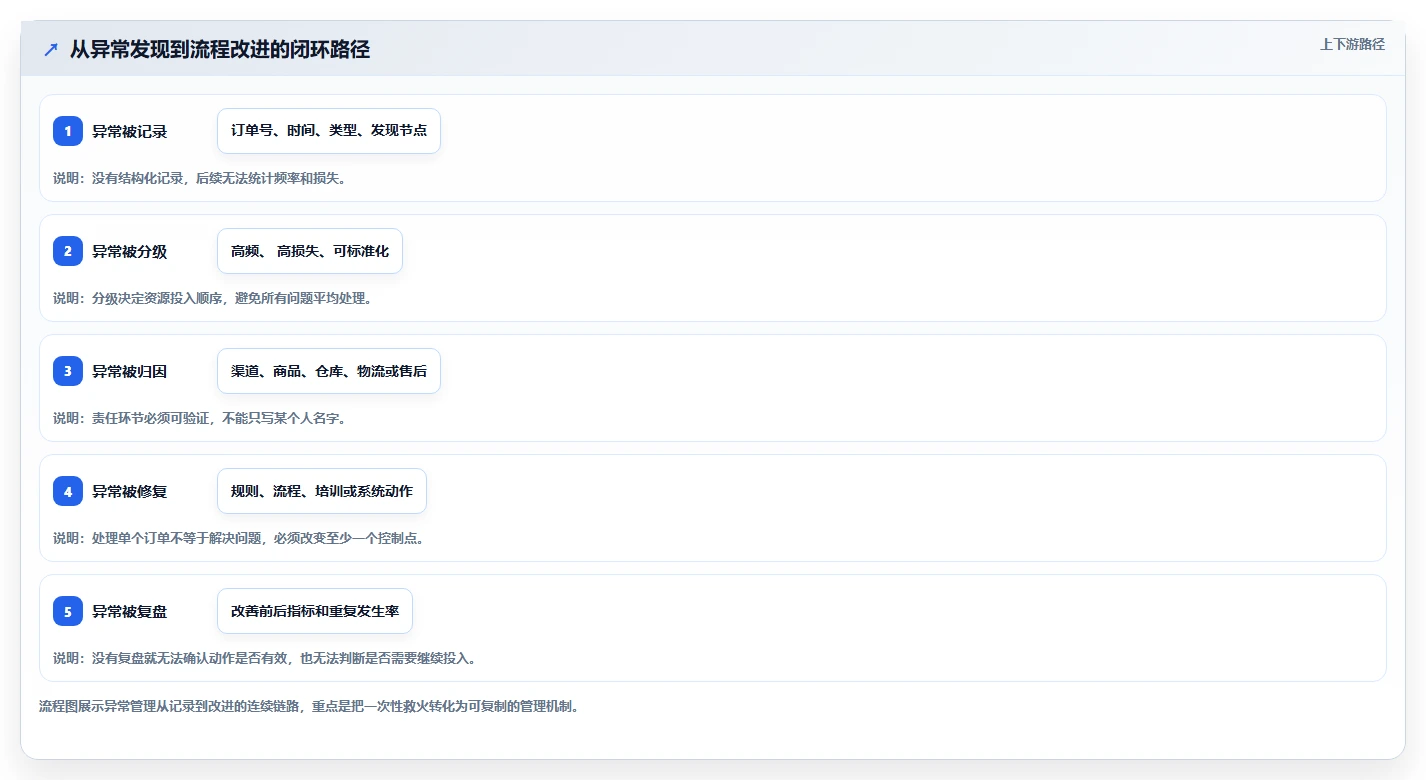Viewport: 1426px width, 780px height.
Task: Click the note 没有复盘就无法确认动作是否有效
Action: click(265, 658)
